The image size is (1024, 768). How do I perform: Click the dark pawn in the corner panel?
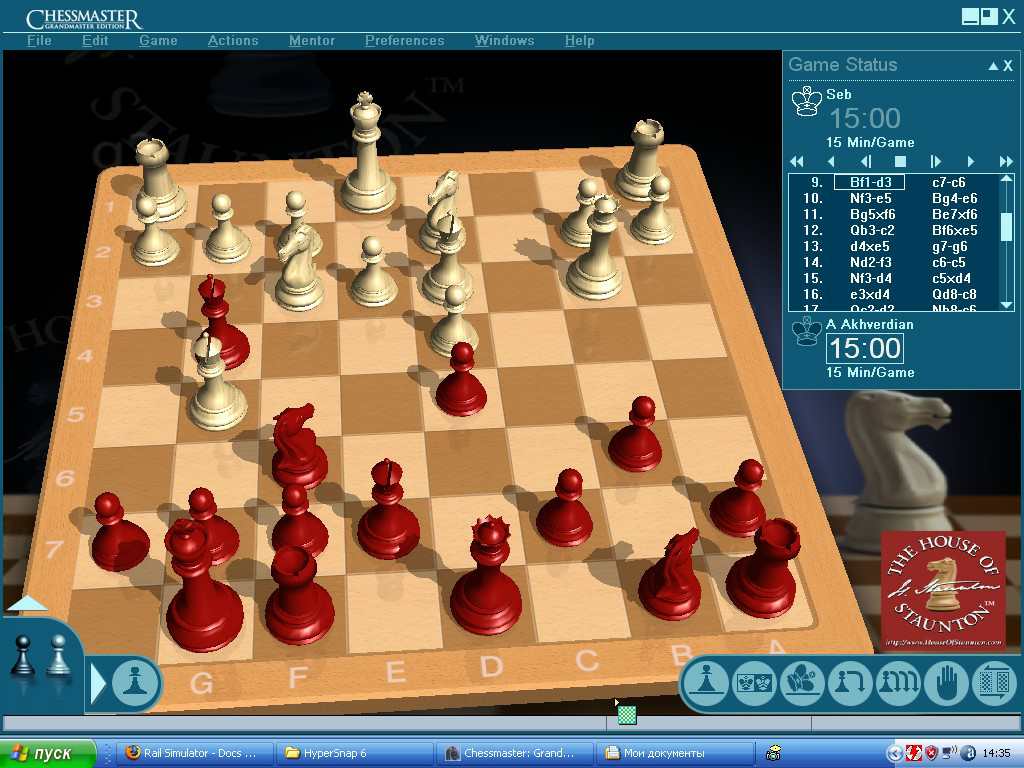(23, 655)
